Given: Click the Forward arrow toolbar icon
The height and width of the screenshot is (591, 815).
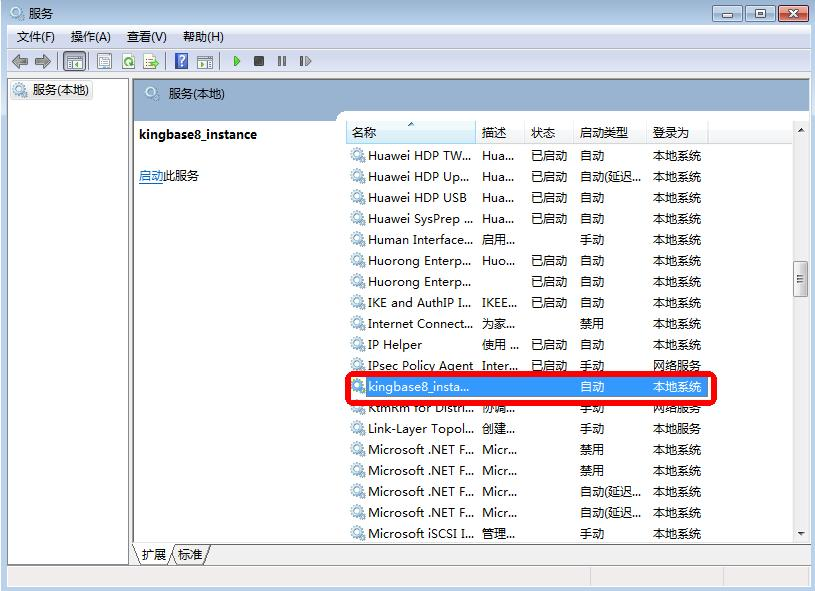Looking at the screenshot, I should pos(43,61).
